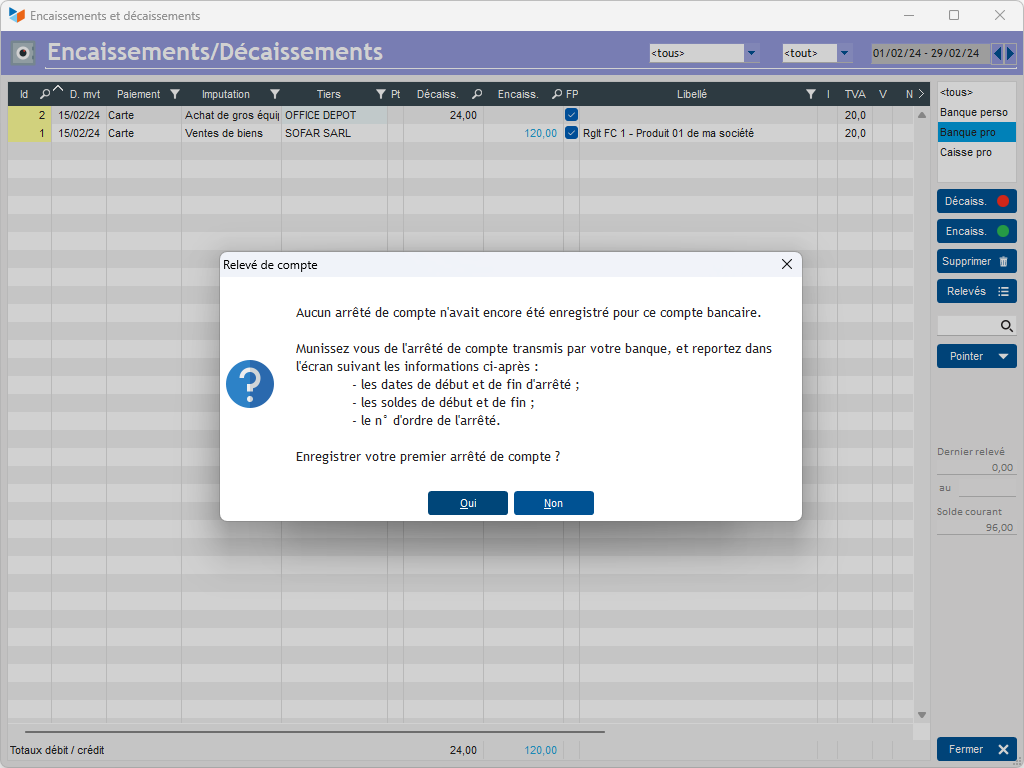This screenshot has width=1024, height=768.
Task: Toggle FP checkbox on OFFICE DEPOT row
Action: pos(571,115)
